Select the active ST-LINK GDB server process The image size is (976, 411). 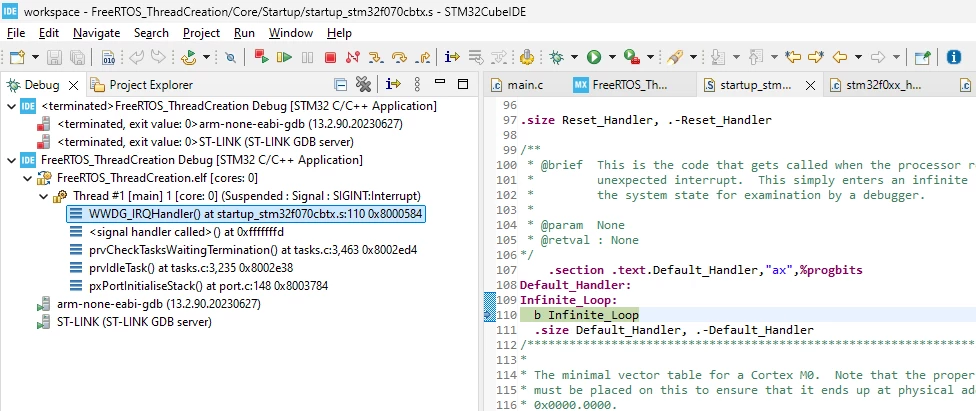point(124,322)
